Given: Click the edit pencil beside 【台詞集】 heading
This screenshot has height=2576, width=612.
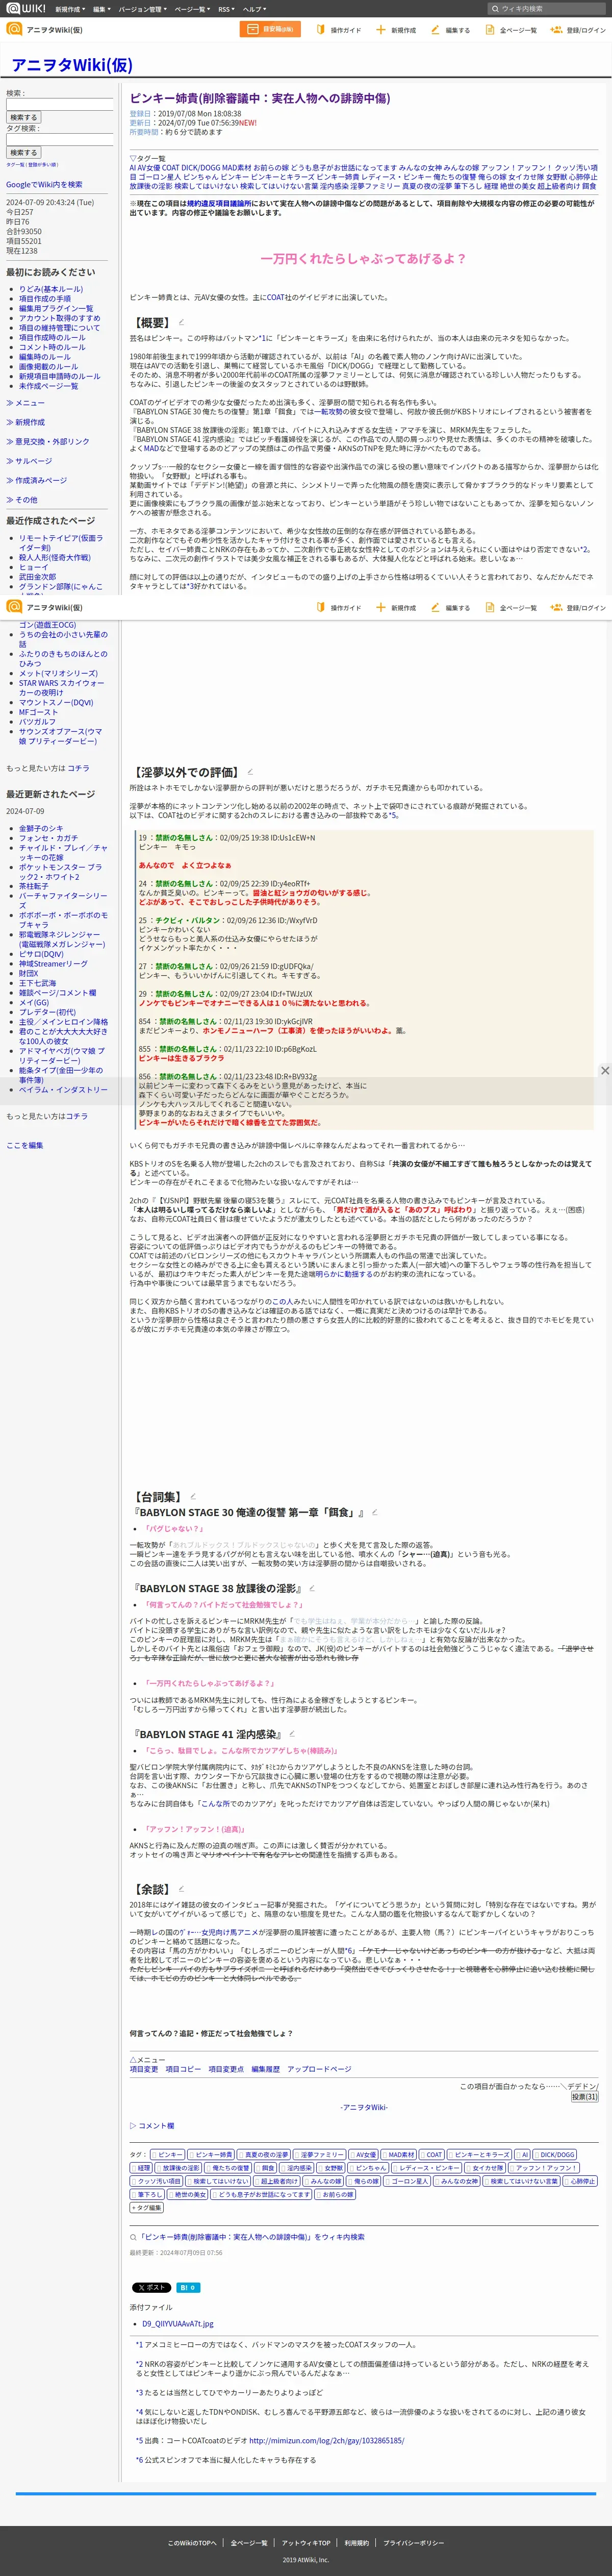Looking at the screenshot, I should [x=192, y=1496].
